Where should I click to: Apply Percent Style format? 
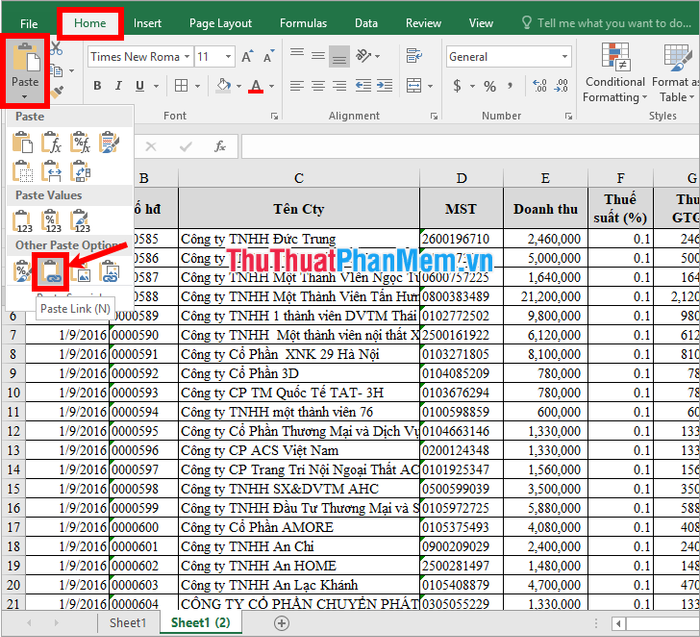(490, 86)
